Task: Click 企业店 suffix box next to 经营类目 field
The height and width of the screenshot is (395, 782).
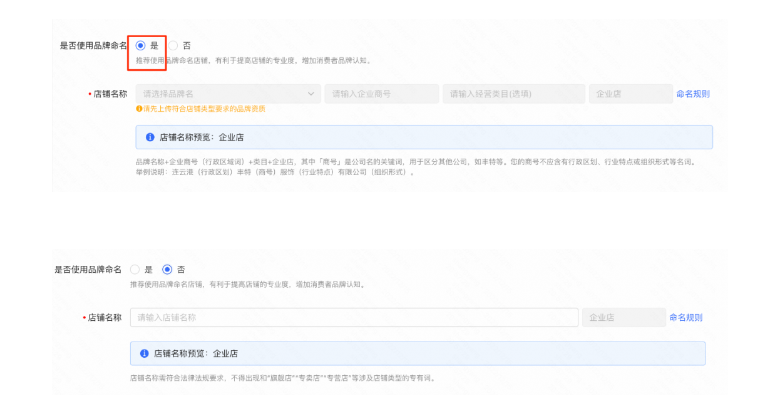Action: [631, 94]
